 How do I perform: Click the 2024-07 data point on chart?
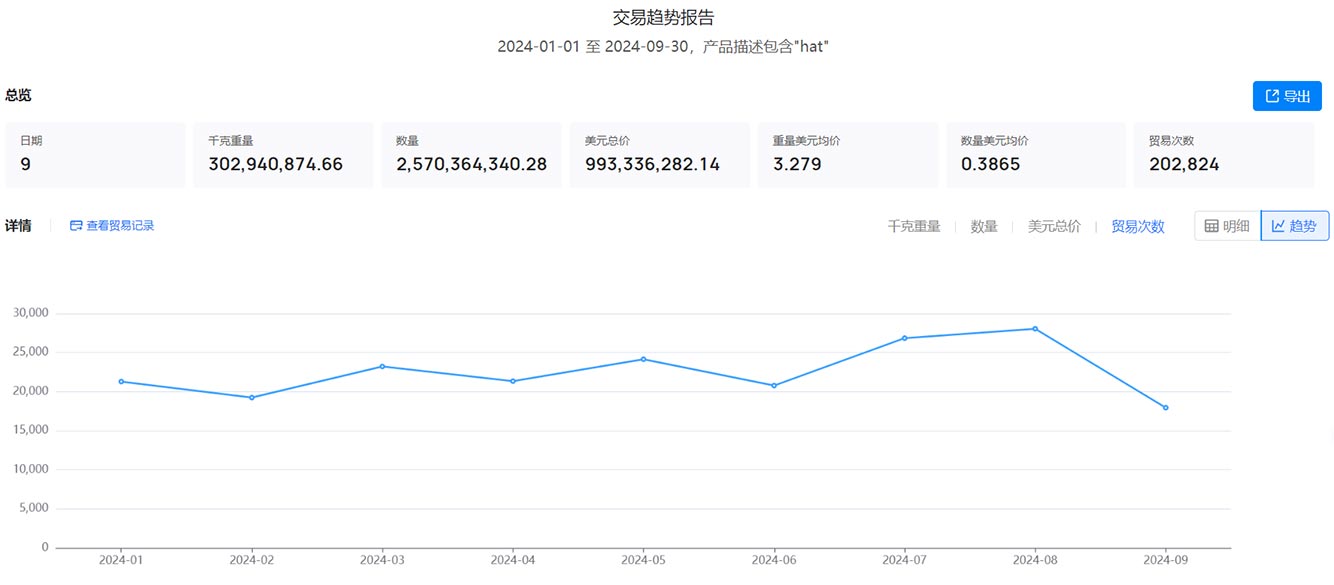(904, 338)
